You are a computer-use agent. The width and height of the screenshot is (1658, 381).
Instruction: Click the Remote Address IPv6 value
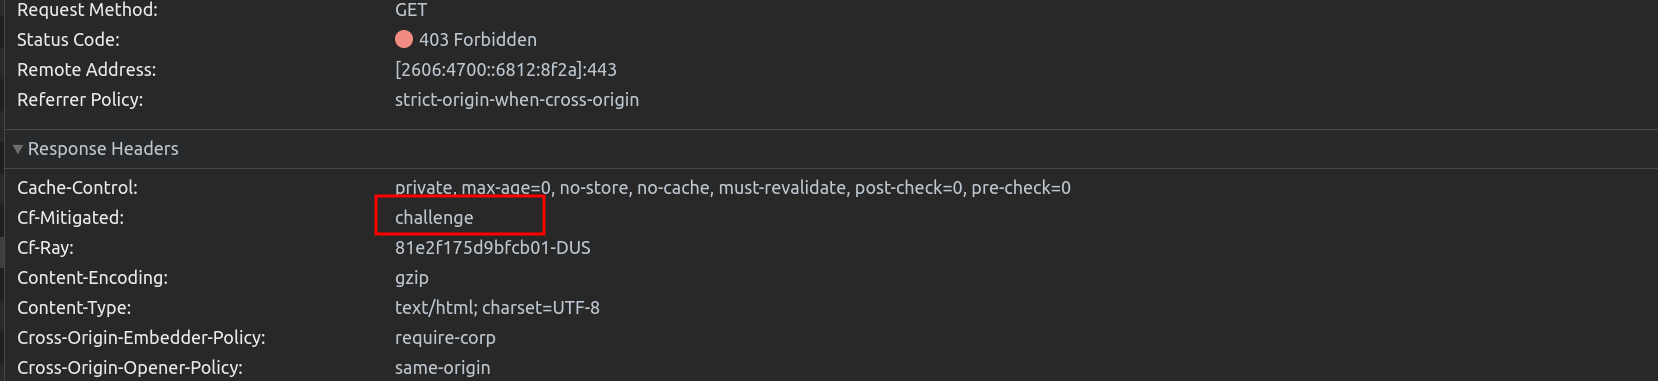pos(506,70)
